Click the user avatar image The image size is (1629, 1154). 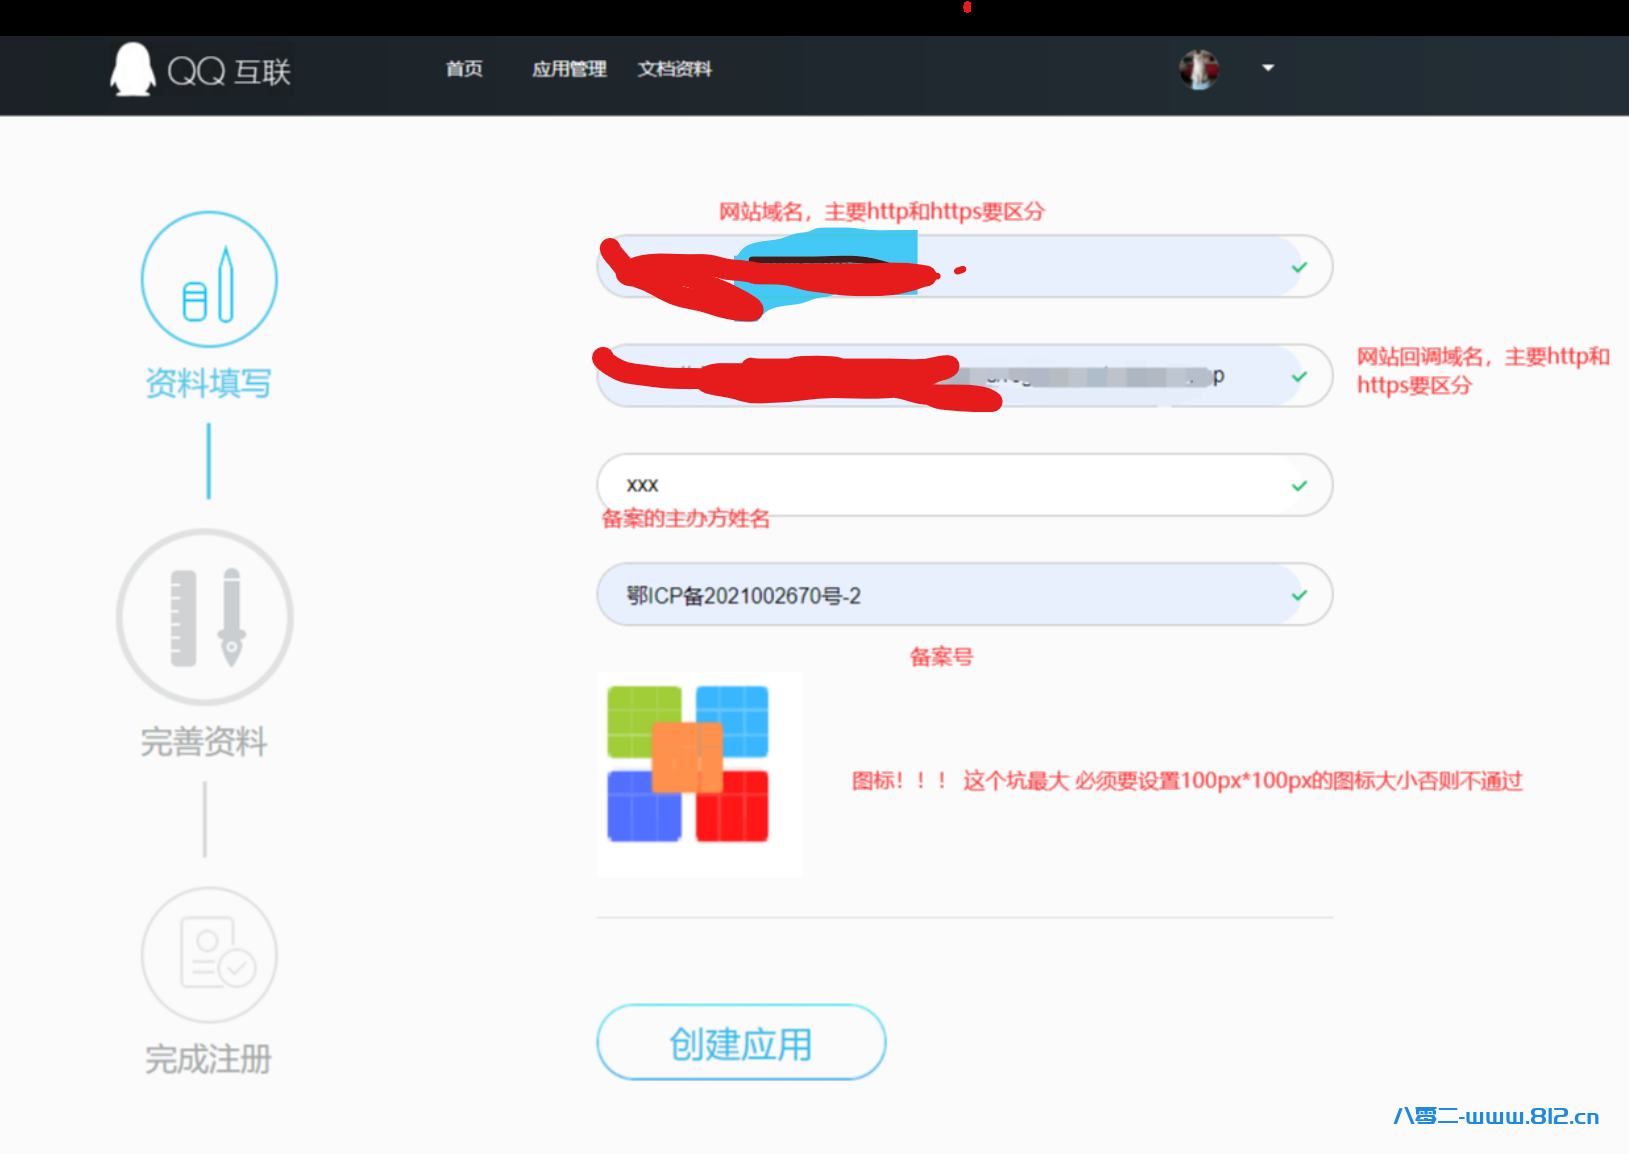coord(1199,68)
